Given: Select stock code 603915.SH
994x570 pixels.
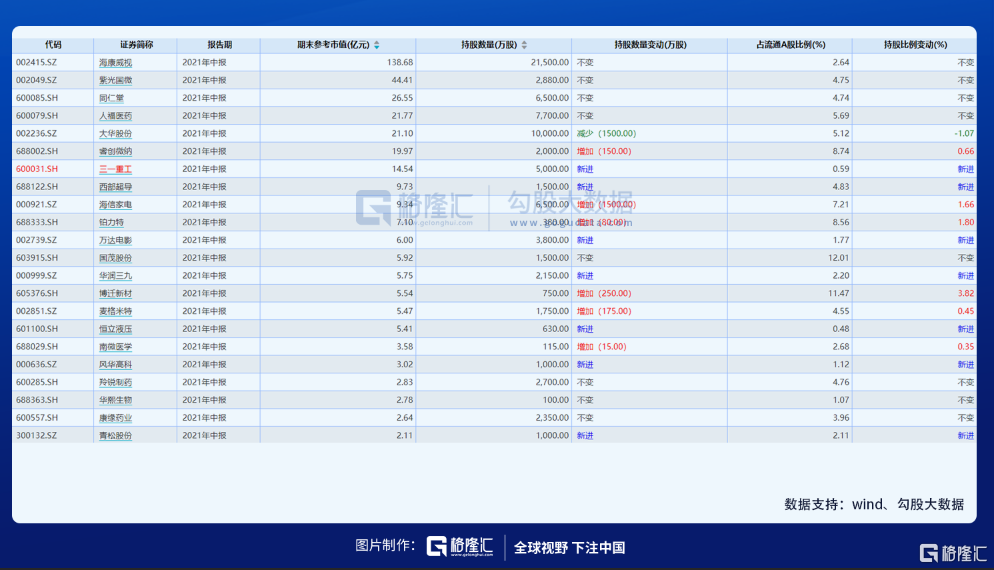Looking at the screenshot, I should (x=37, y=258).
